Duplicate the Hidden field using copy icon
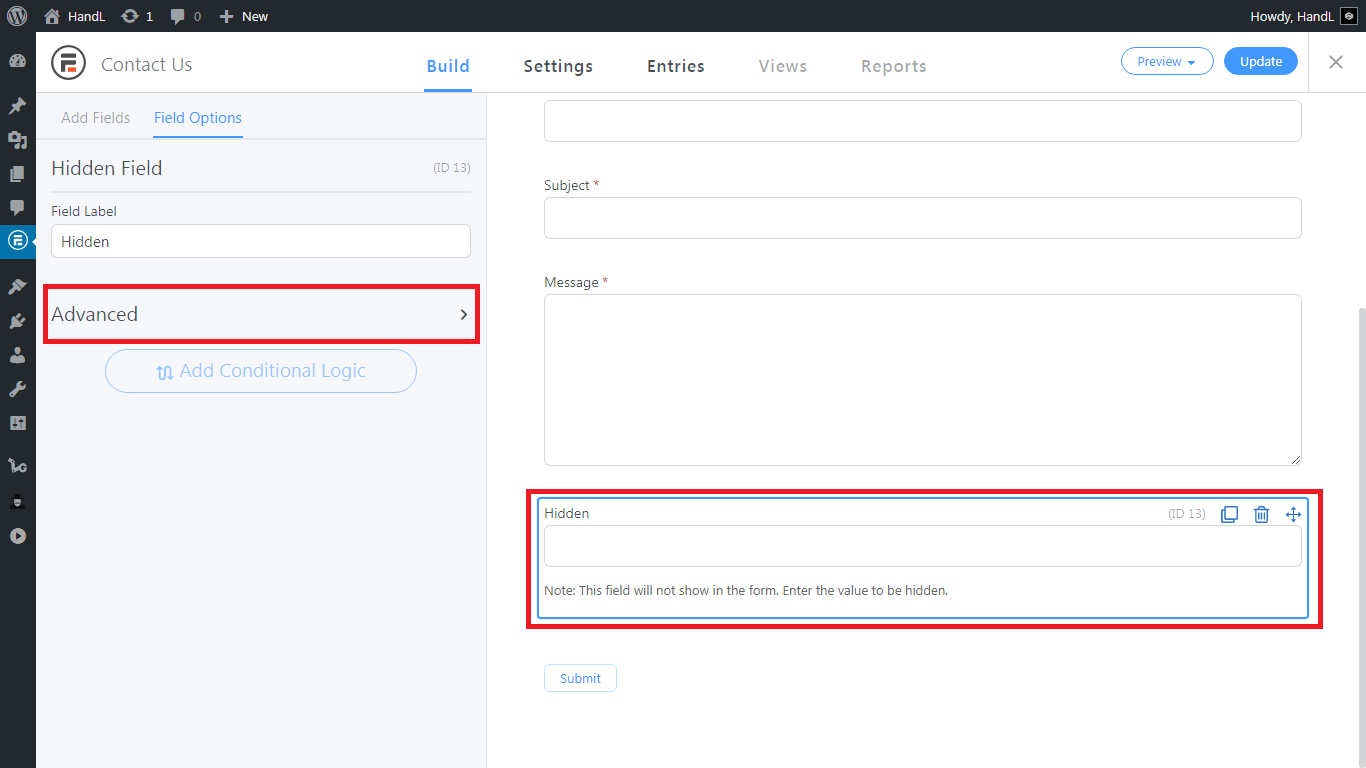 click(x=1229, y=514)
